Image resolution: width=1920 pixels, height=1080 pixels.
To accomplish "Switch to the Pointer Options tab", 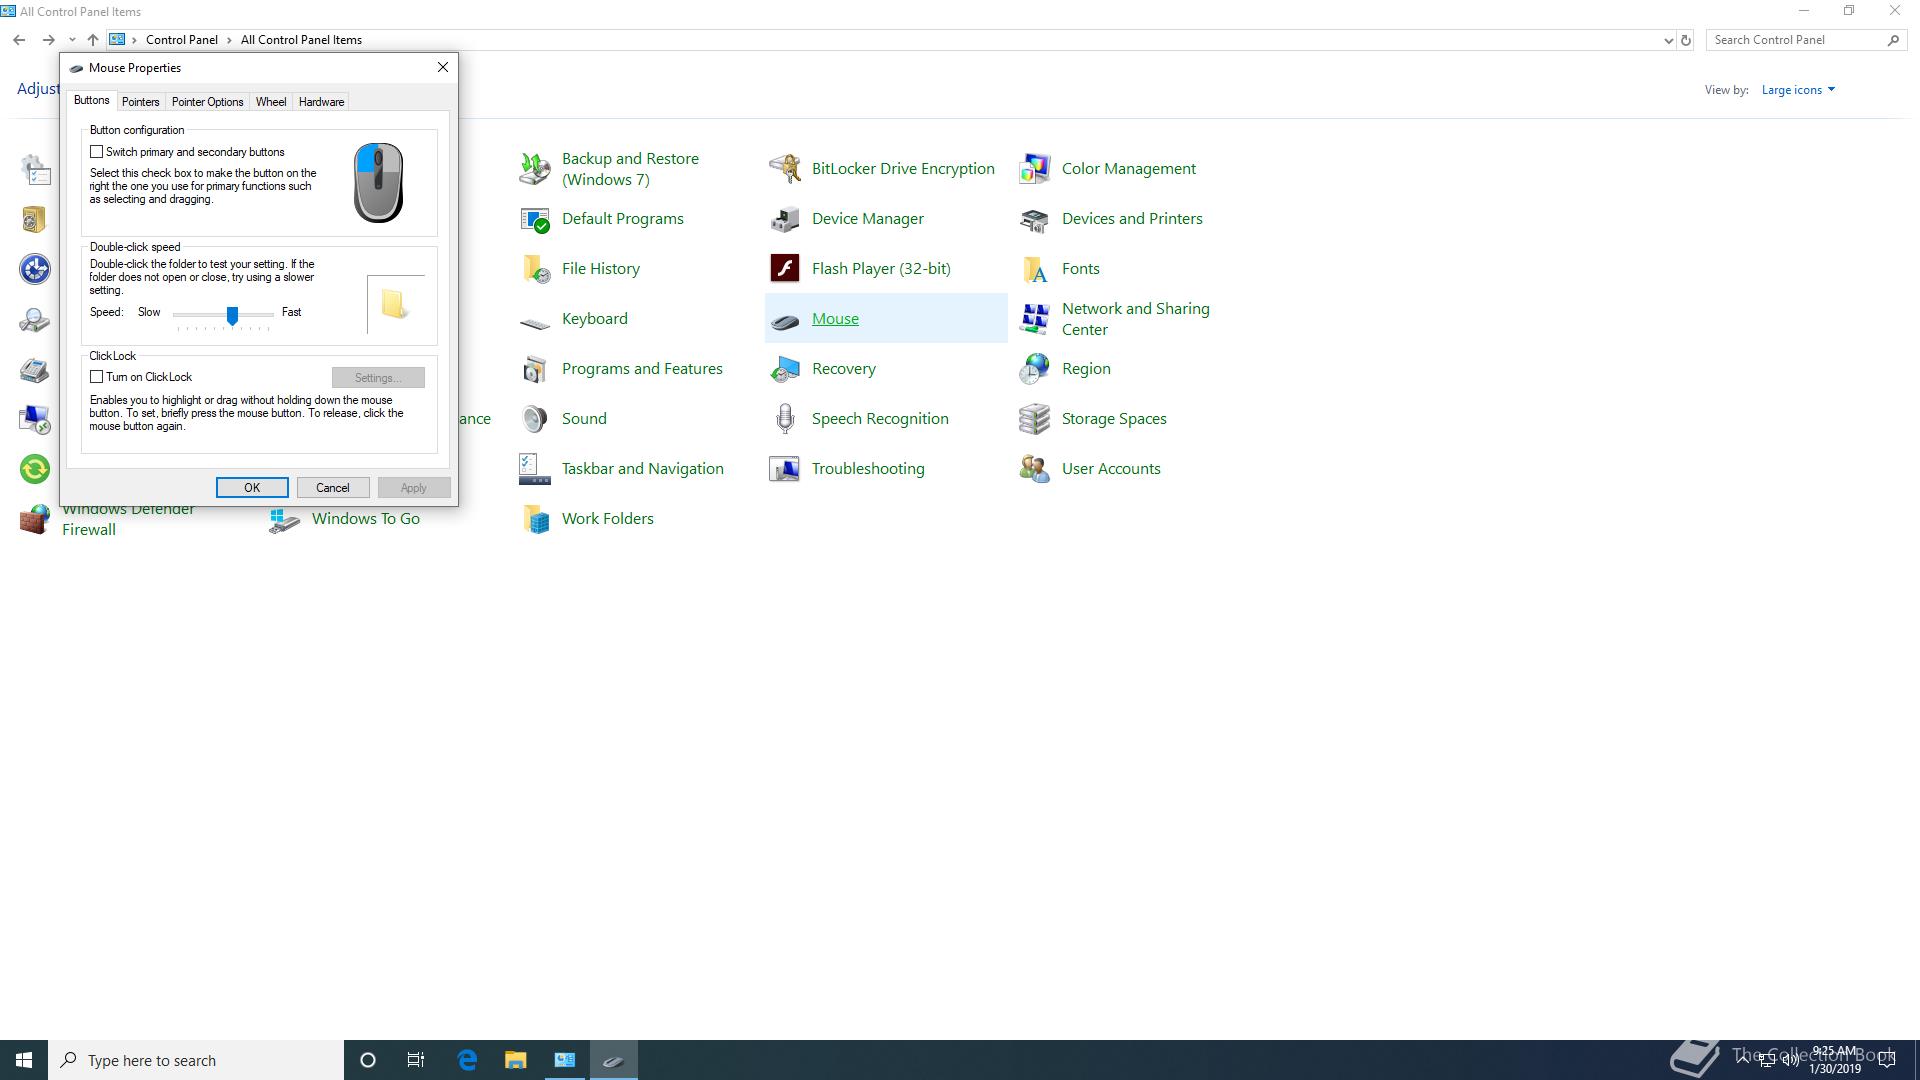I will (x=207, y=102).
